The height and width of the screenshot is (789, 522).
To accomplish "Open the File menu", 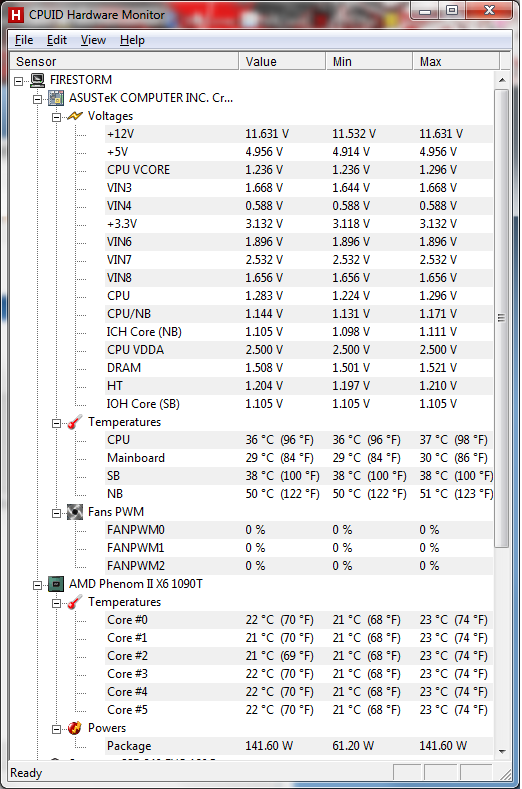I will (24, 40).
